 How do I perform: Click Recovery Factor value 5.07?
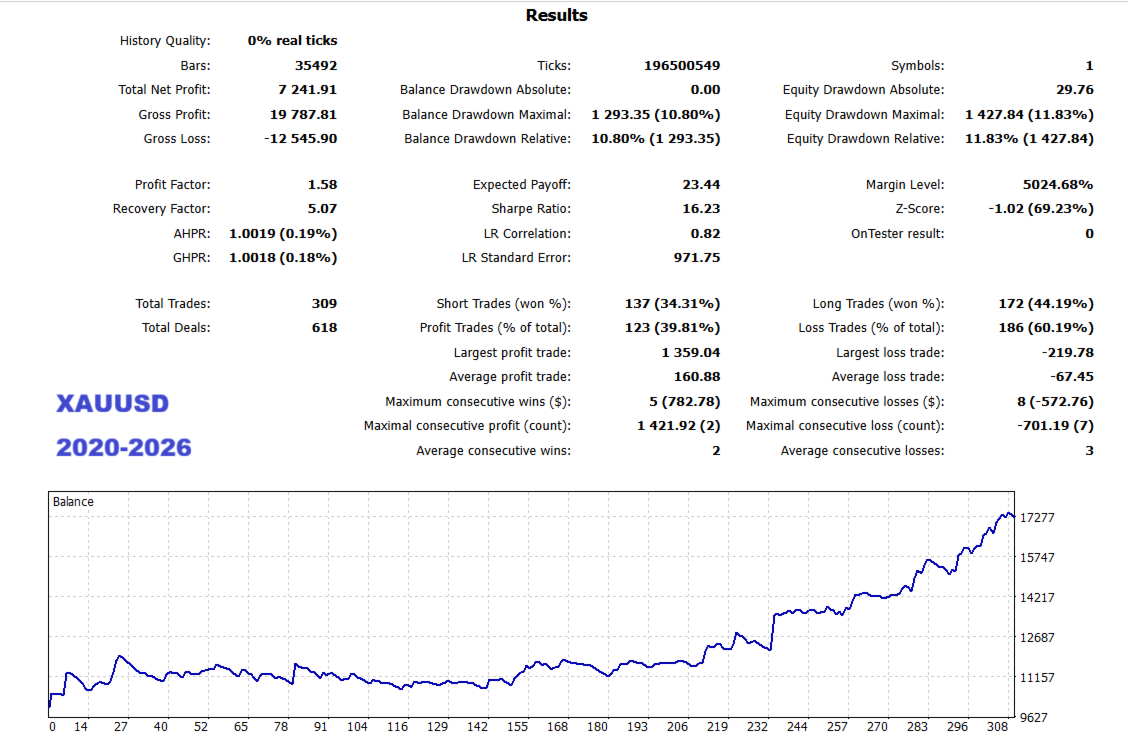[322, 209]
